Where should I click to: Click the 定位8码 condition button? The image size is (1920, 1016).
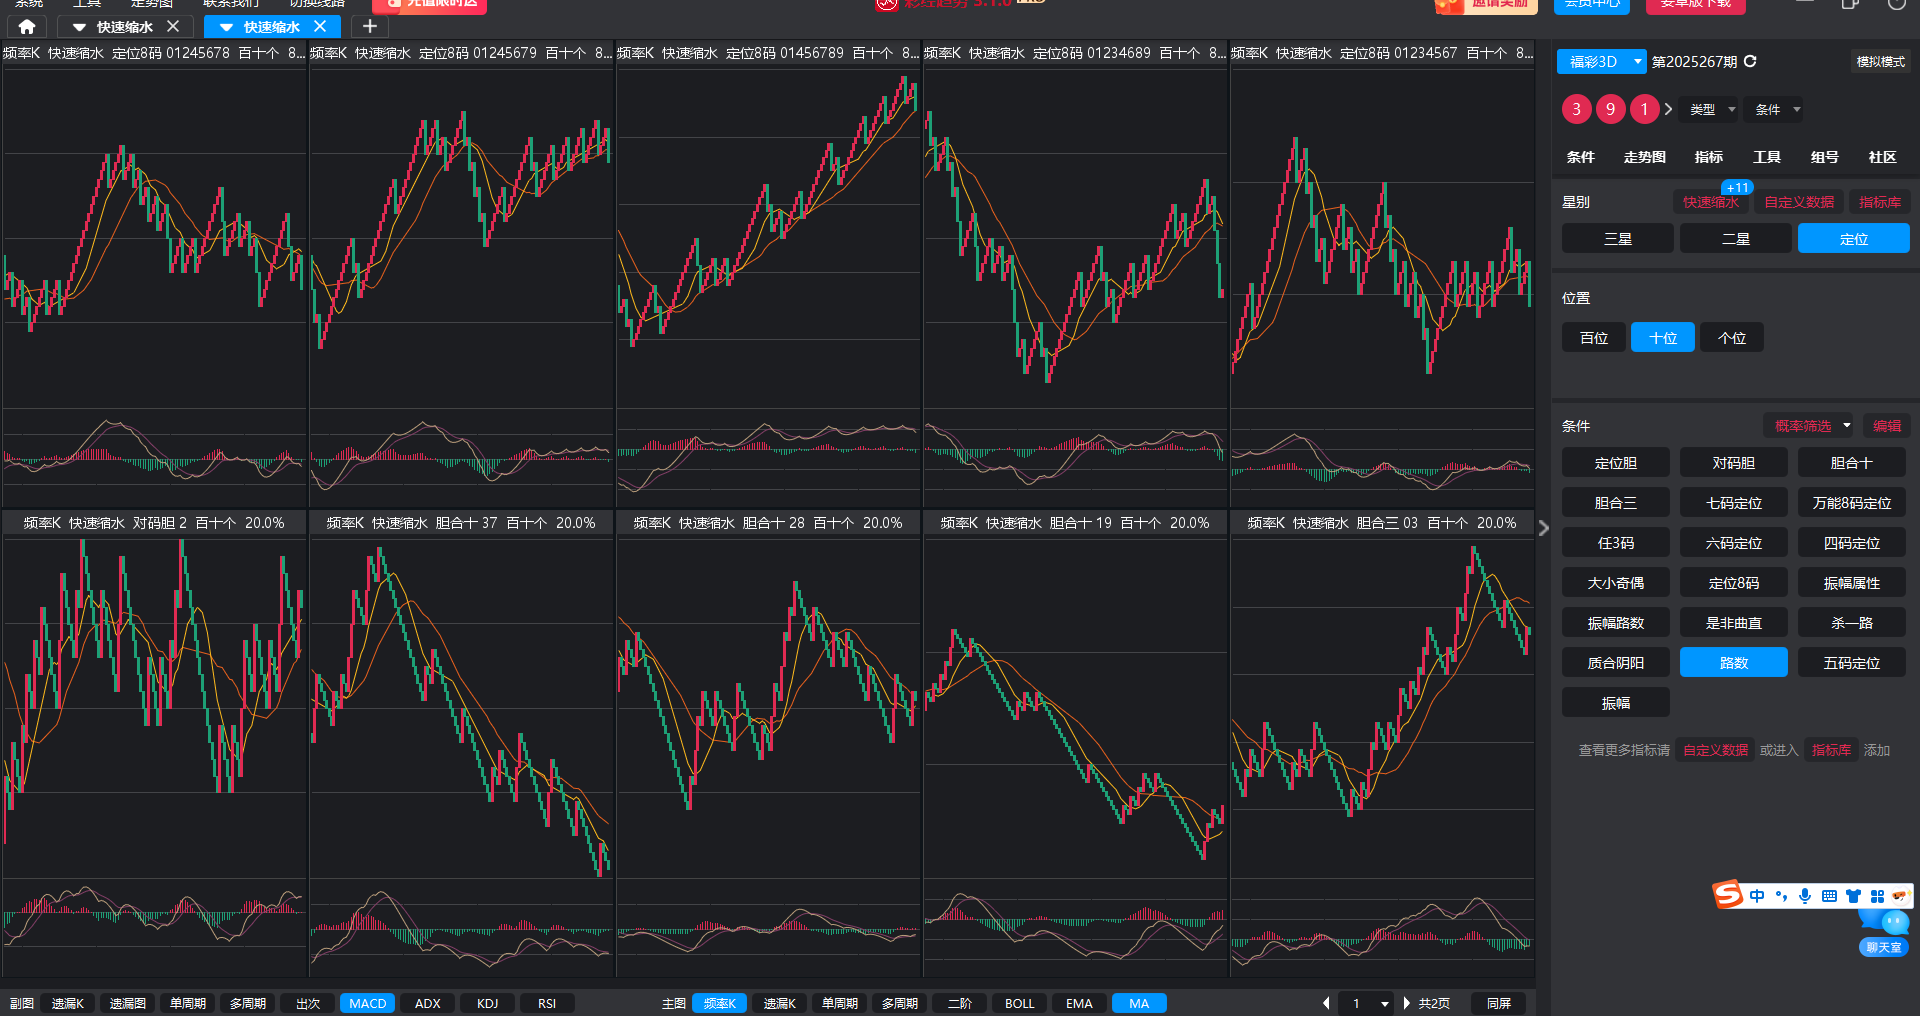[x=1733, y=583]
